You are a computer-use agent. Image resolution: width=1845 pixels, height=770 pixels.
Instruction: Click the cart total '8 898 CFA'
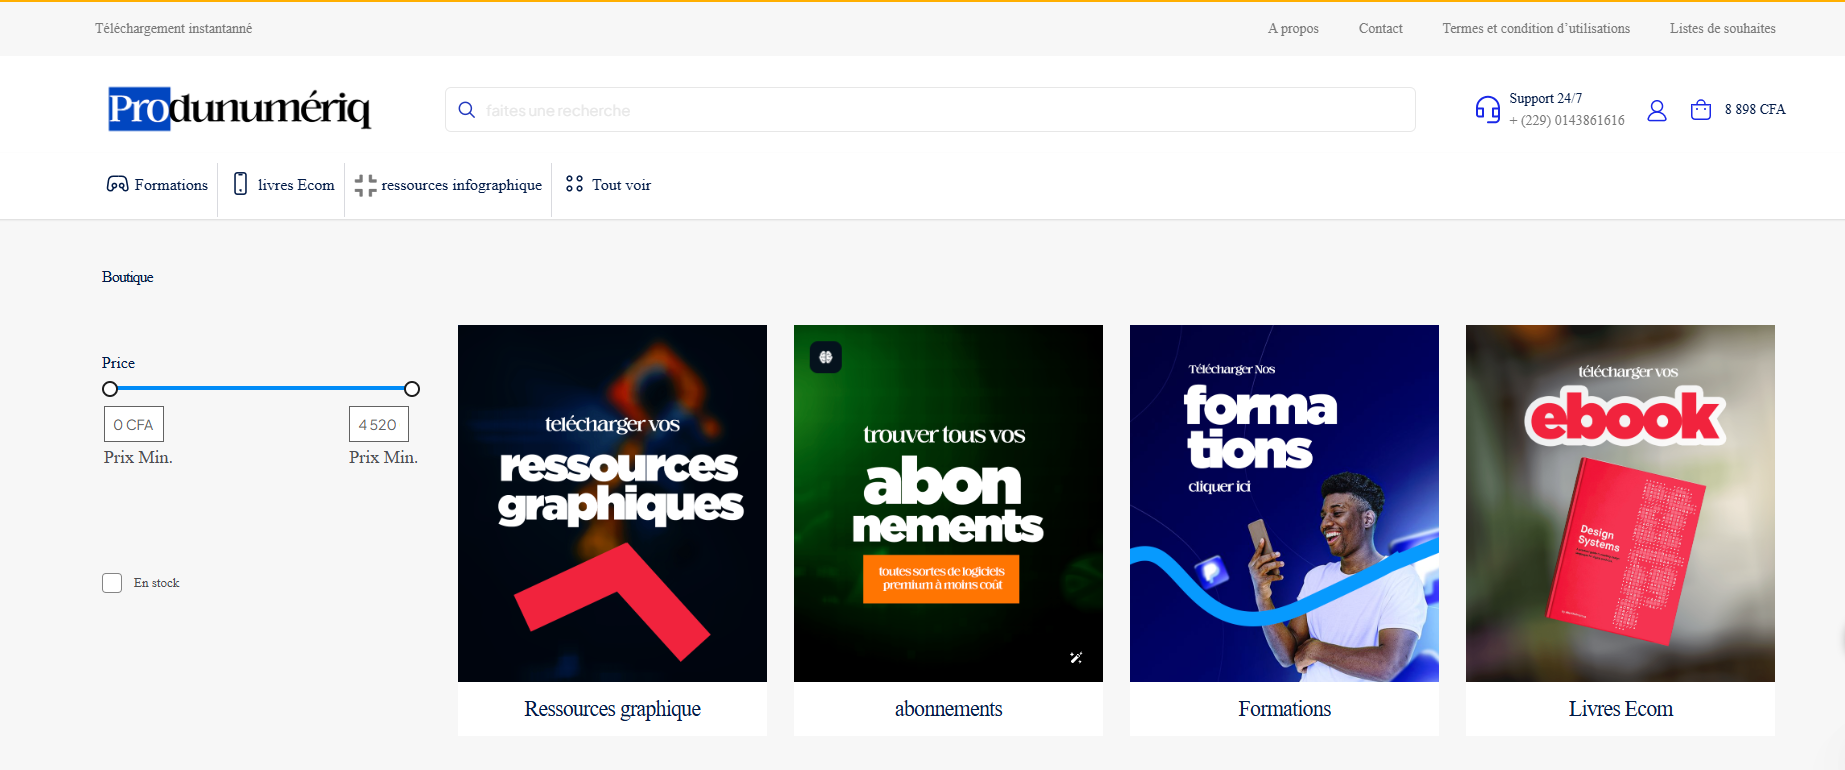tap(1755, 110)
